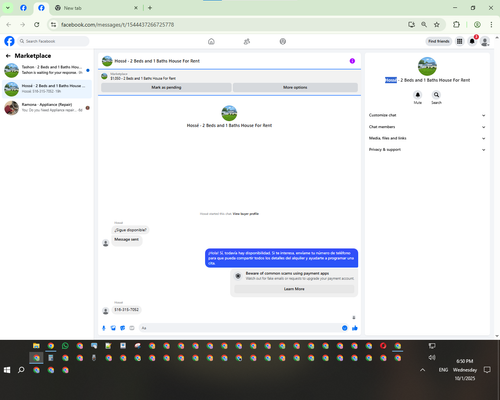Click the zoom magnifier icon in address bar
This screenshot has width=500, height=400.
pos(424,25)
